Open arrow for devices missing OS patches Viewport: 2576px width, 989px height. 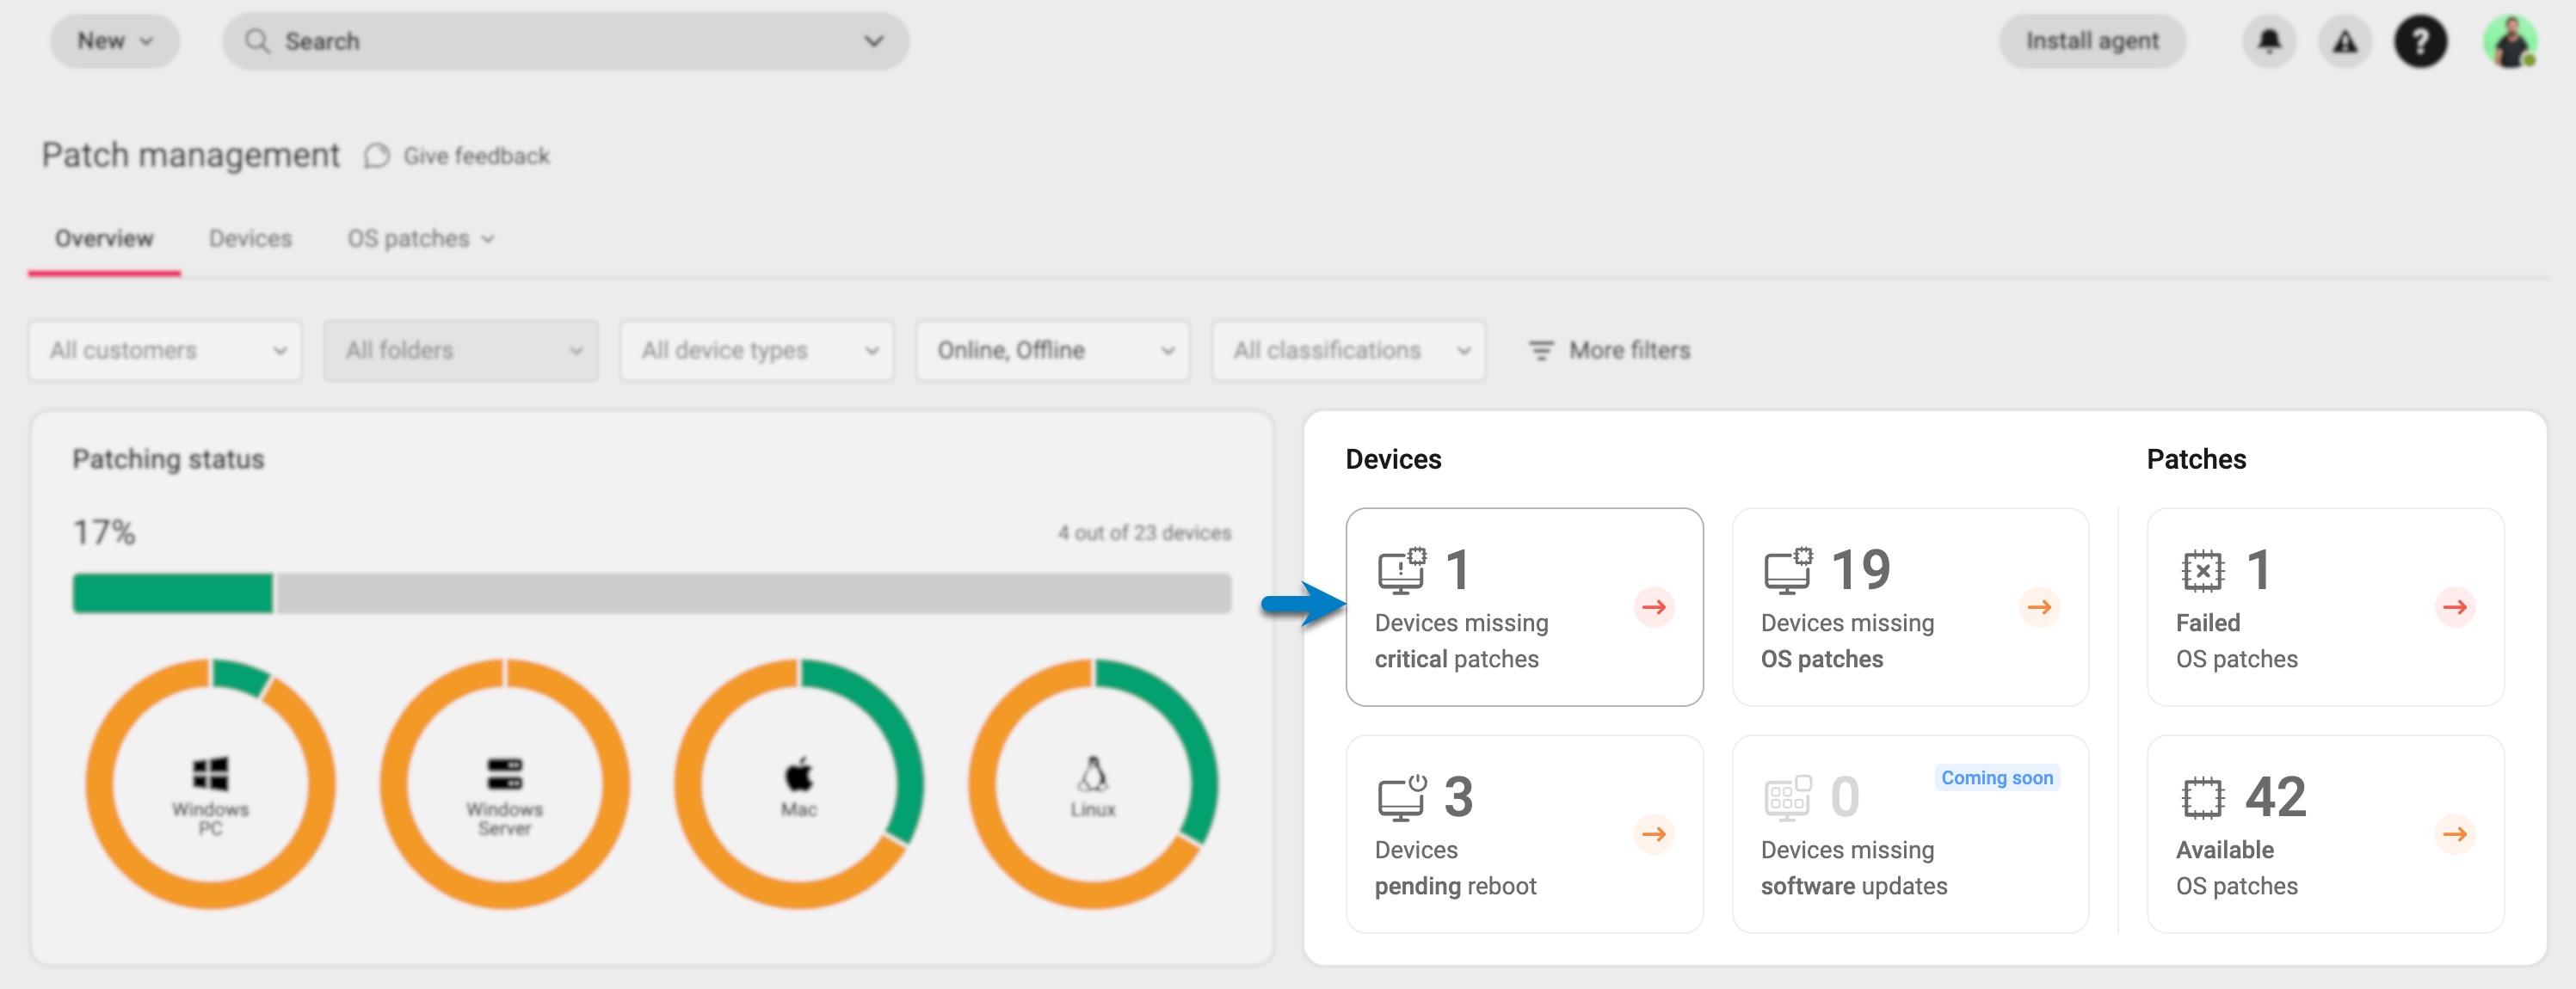(2040, 607)
